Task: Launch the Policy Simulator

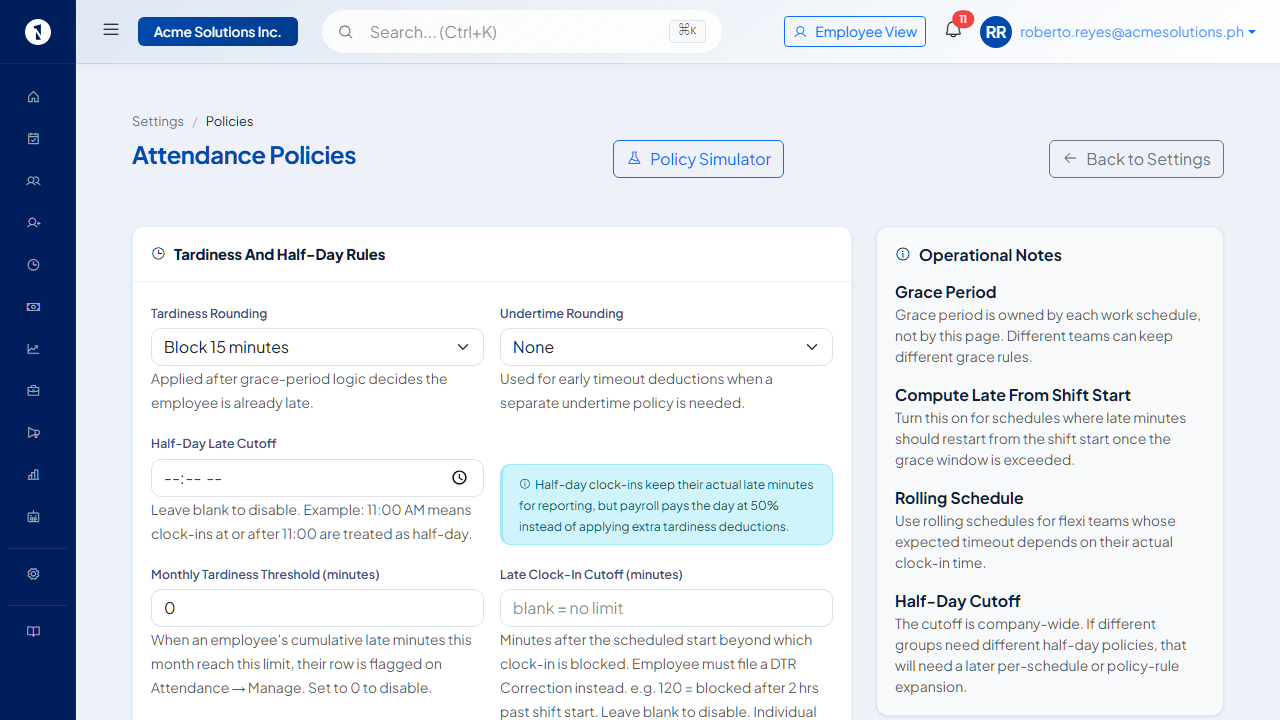Action: pos(698,159)
